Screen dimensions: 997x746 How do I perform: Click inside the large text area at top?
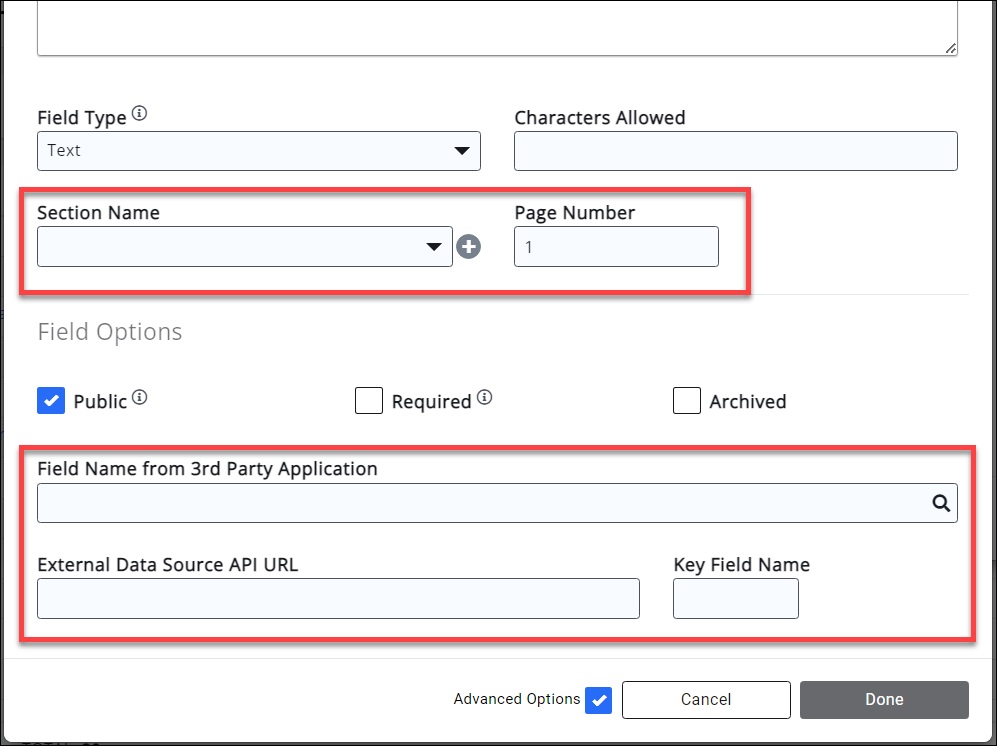click(497, 27)
